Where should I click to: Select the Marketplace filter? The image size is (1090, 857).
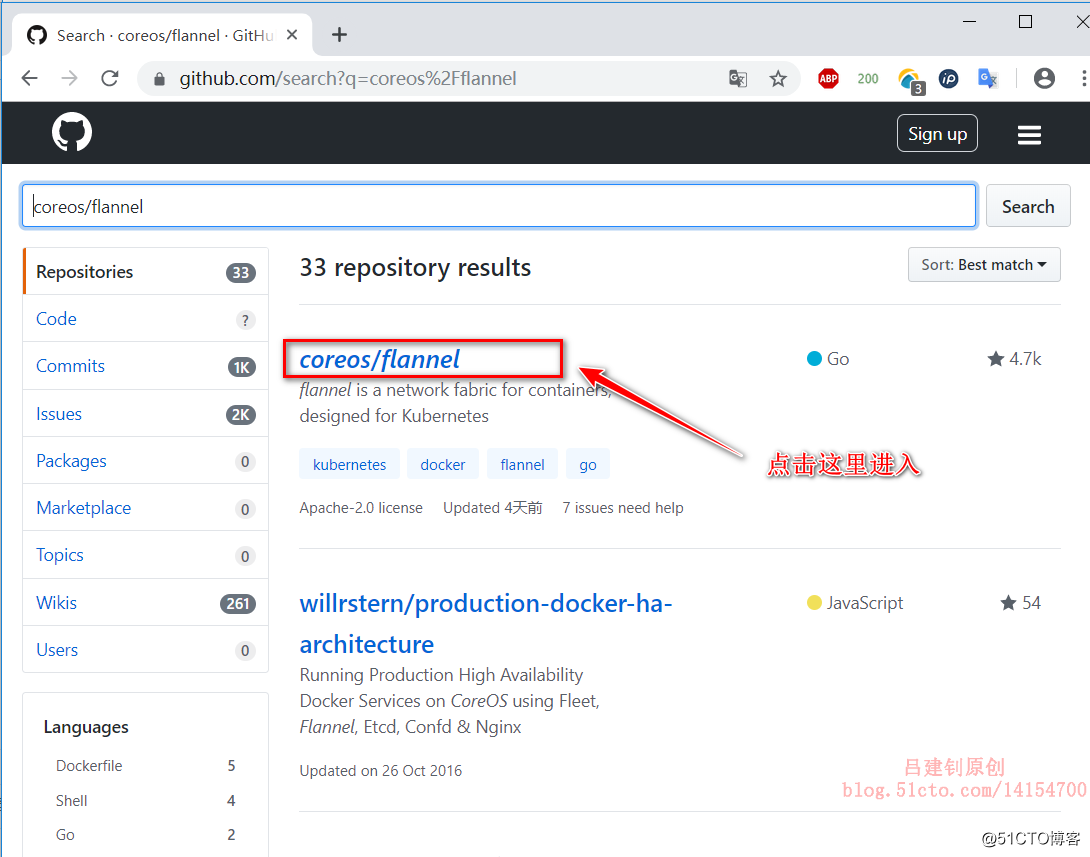tap(145, 508)
